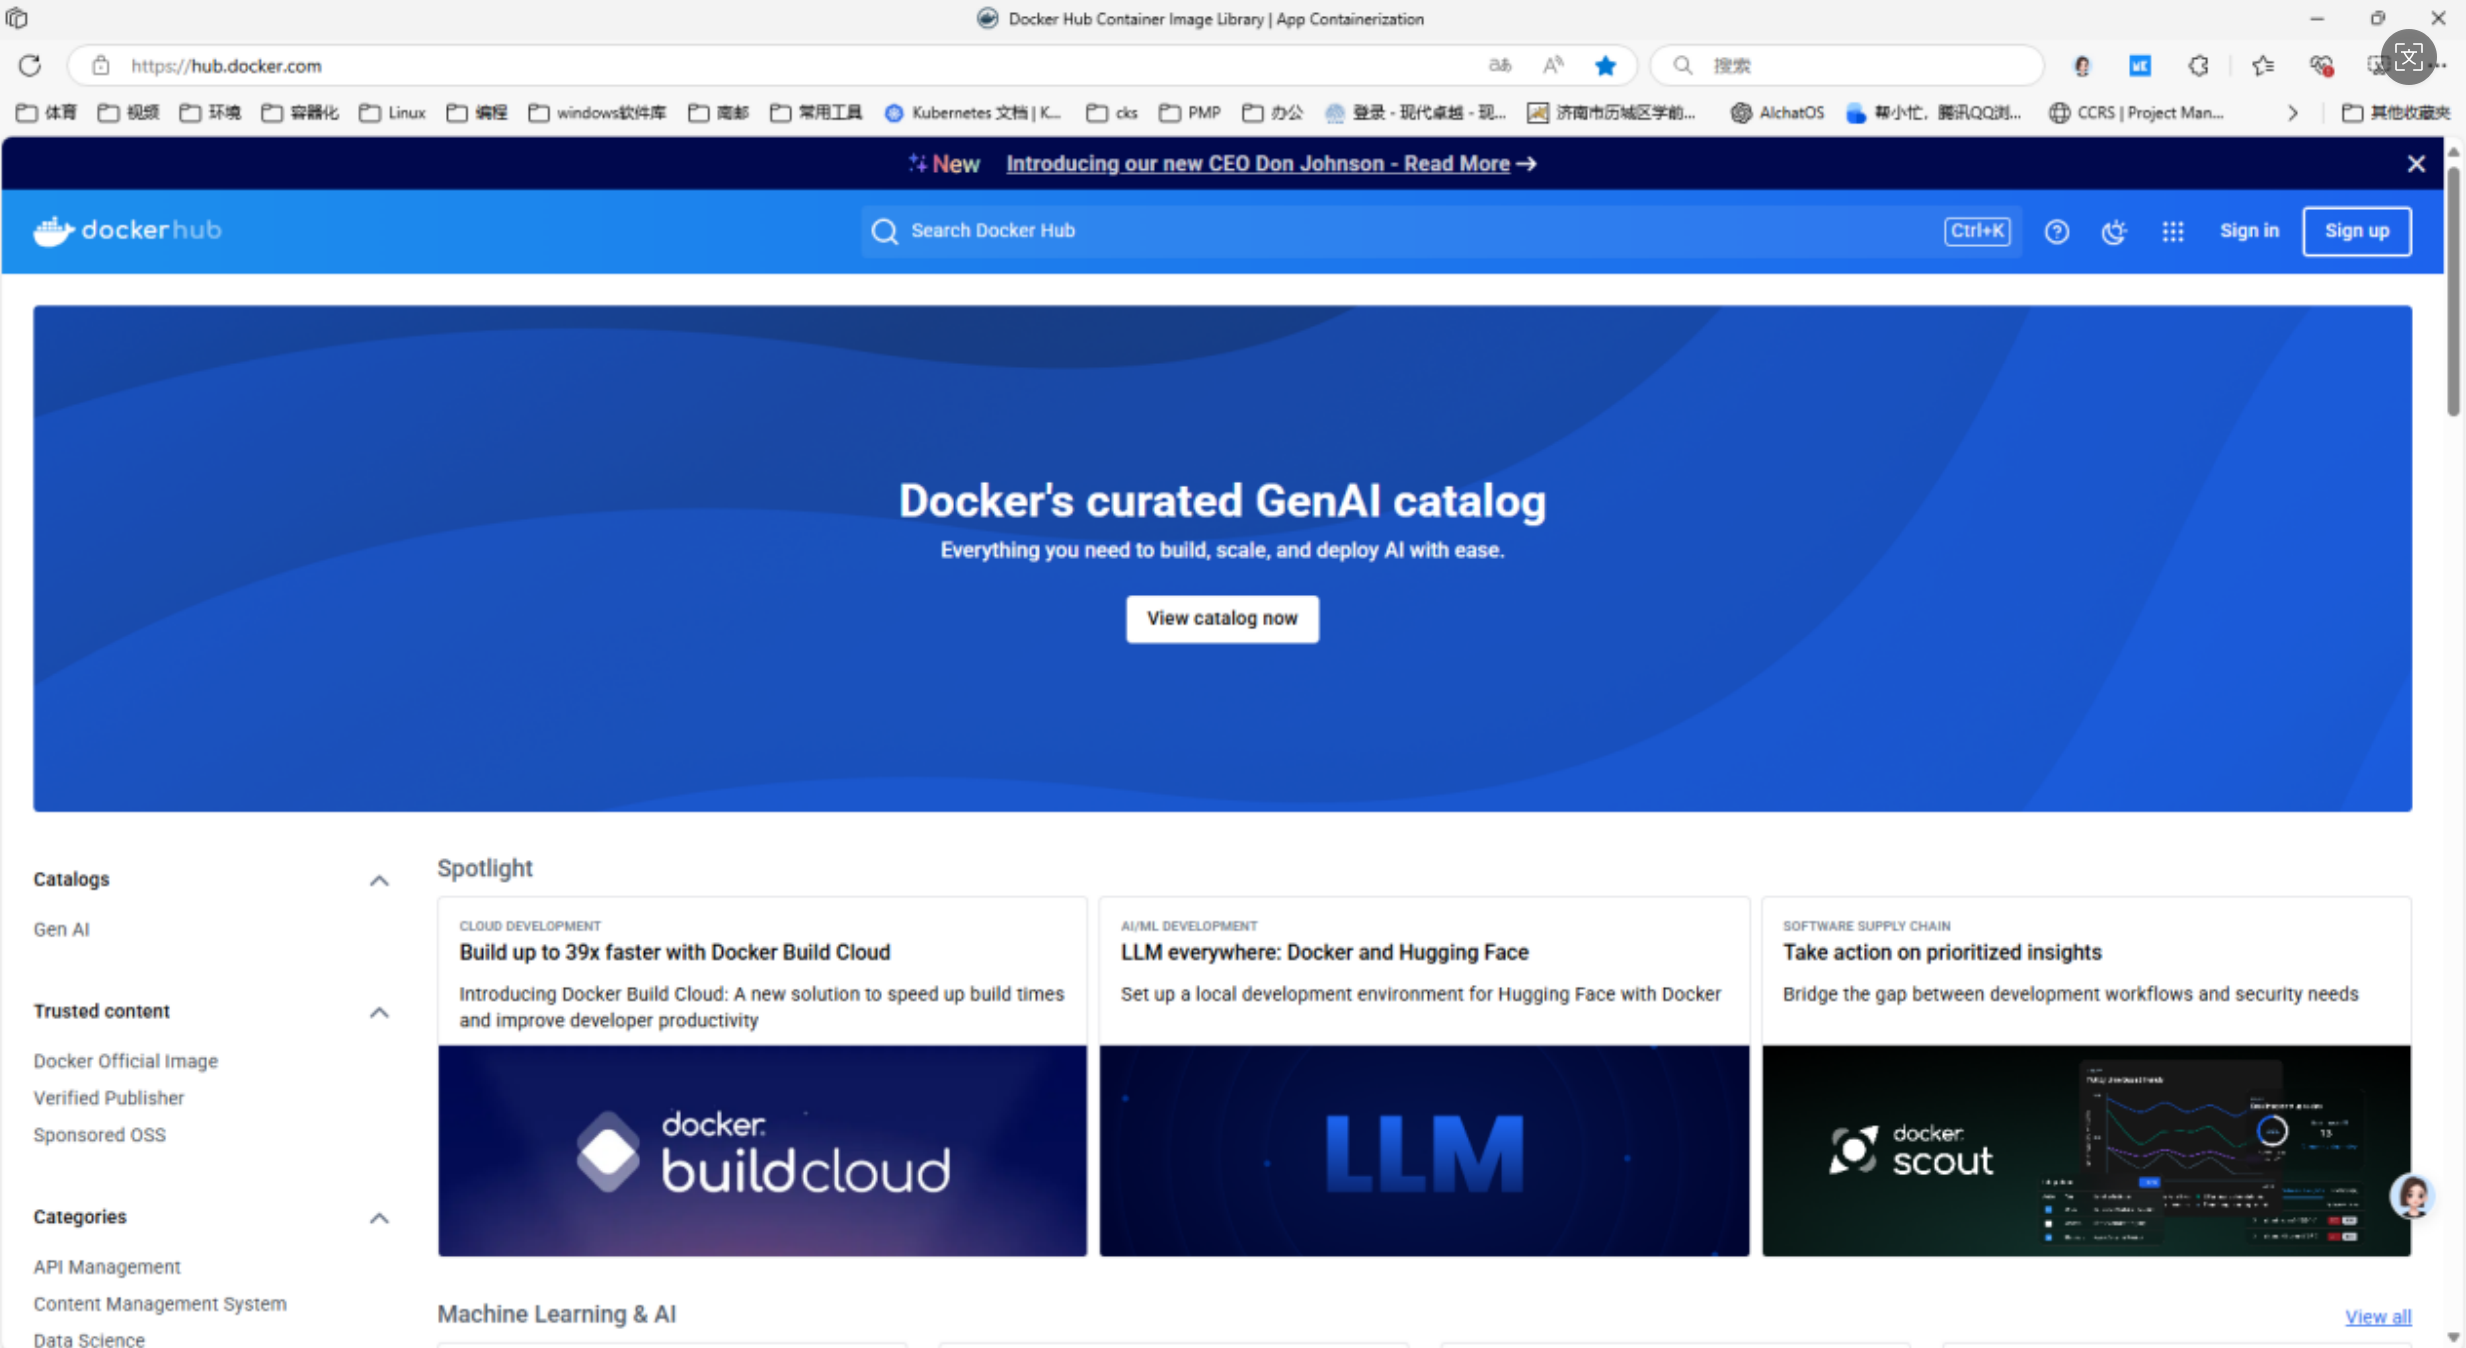Select the Content Management System category
Viewport: 2466px width, 1348px height.
point(160,1304)
